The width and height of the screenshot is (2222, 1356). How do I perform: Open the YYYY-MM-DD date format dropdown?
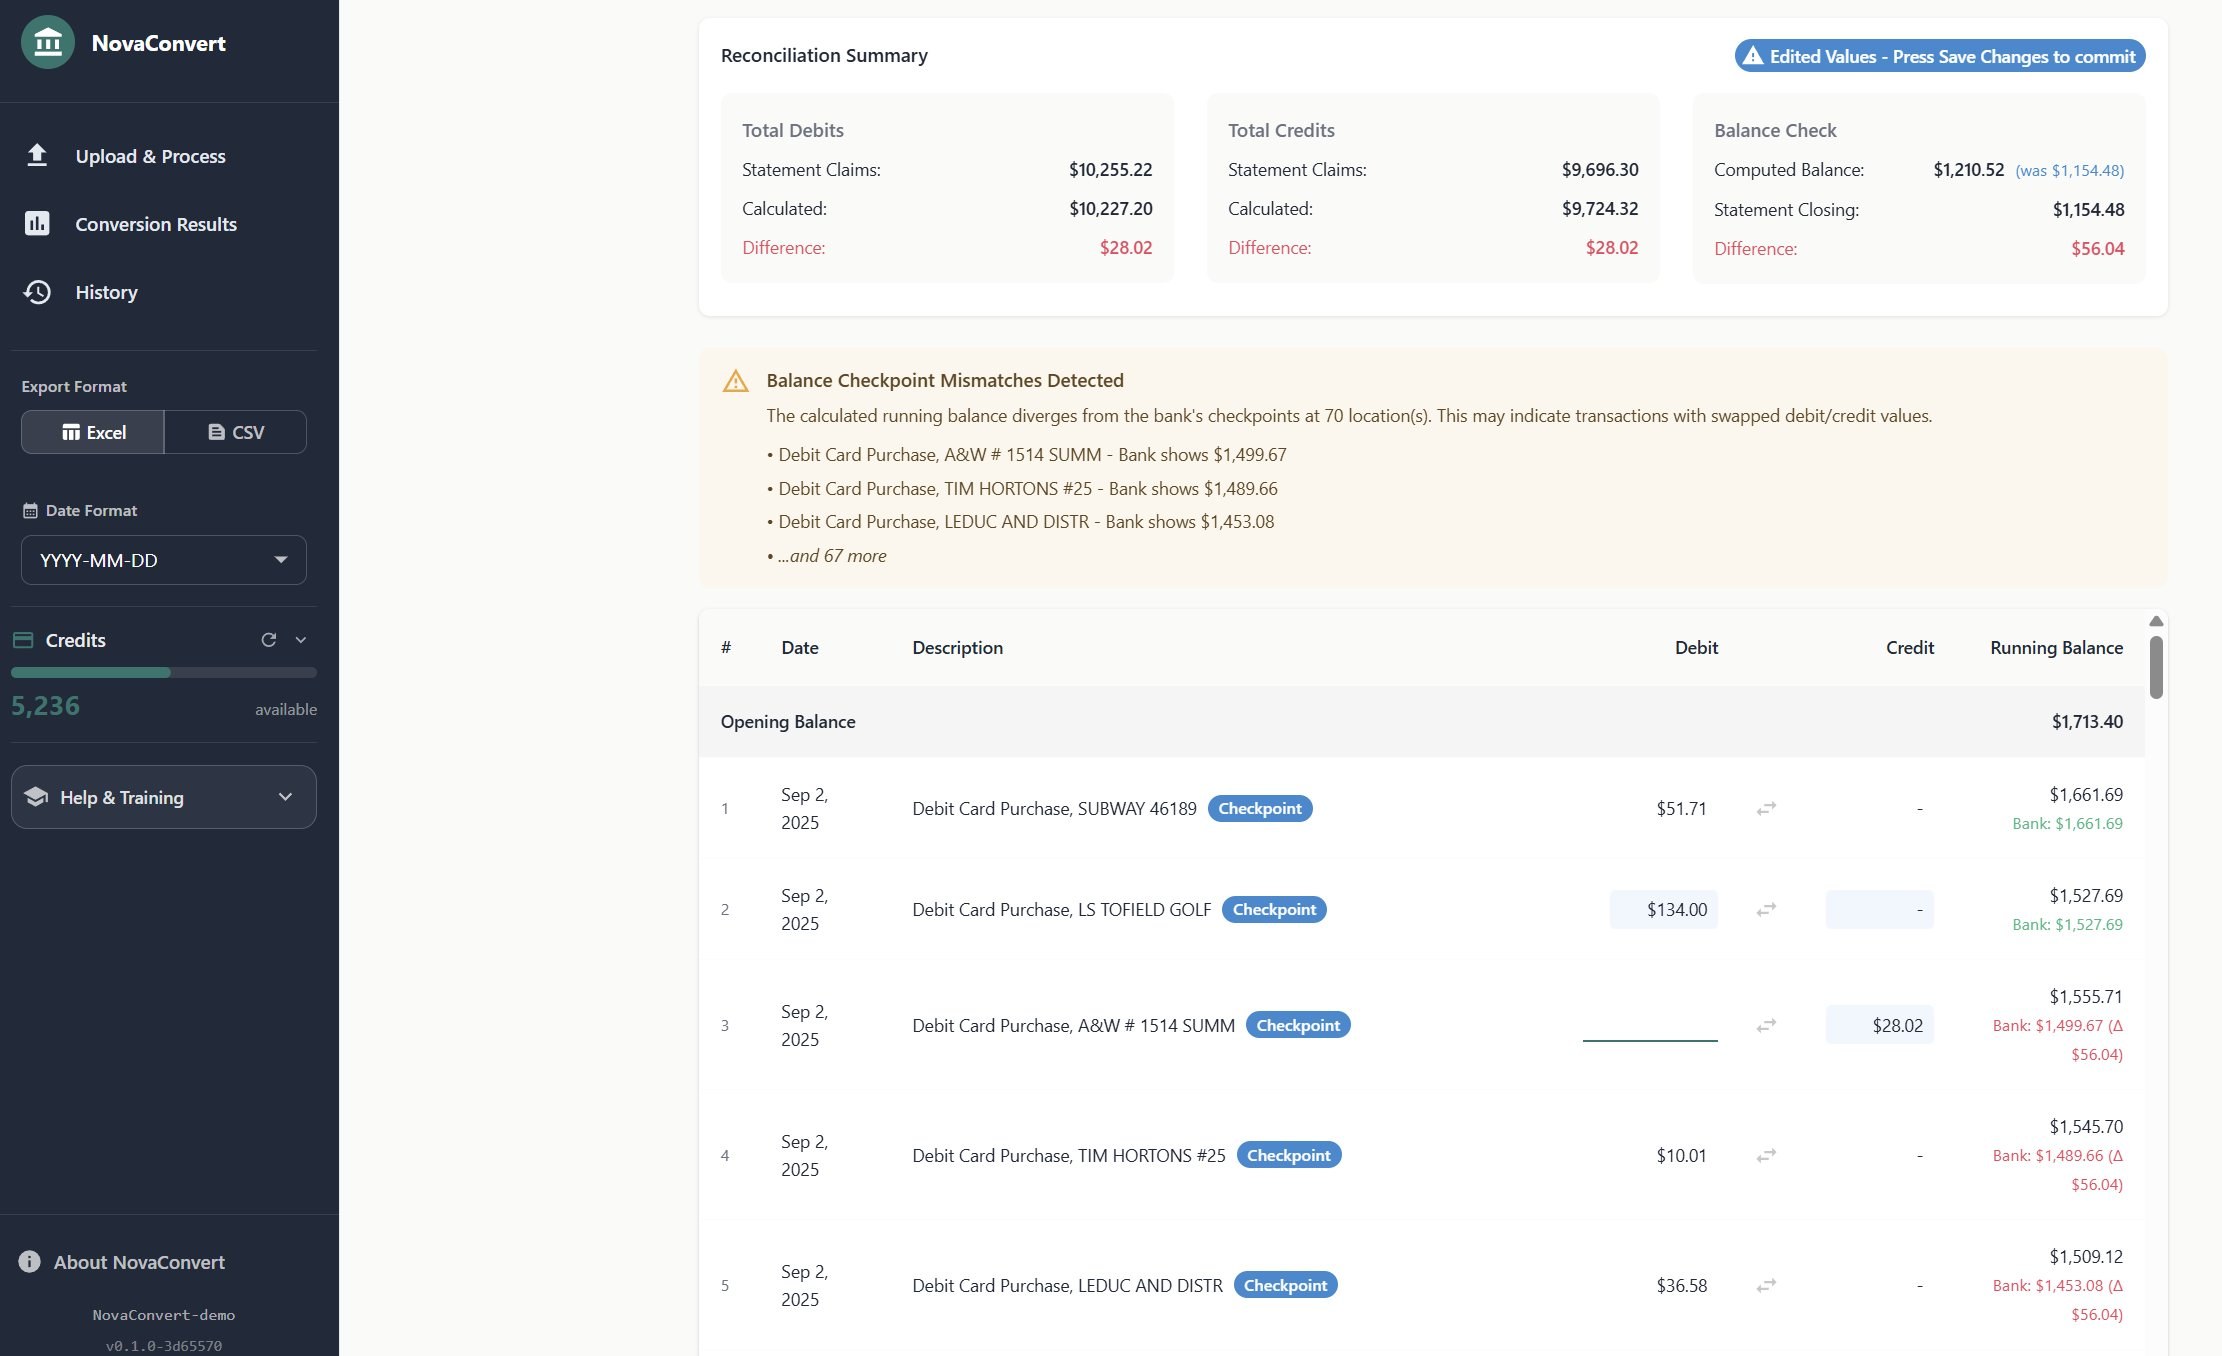[x=163, y=560]
